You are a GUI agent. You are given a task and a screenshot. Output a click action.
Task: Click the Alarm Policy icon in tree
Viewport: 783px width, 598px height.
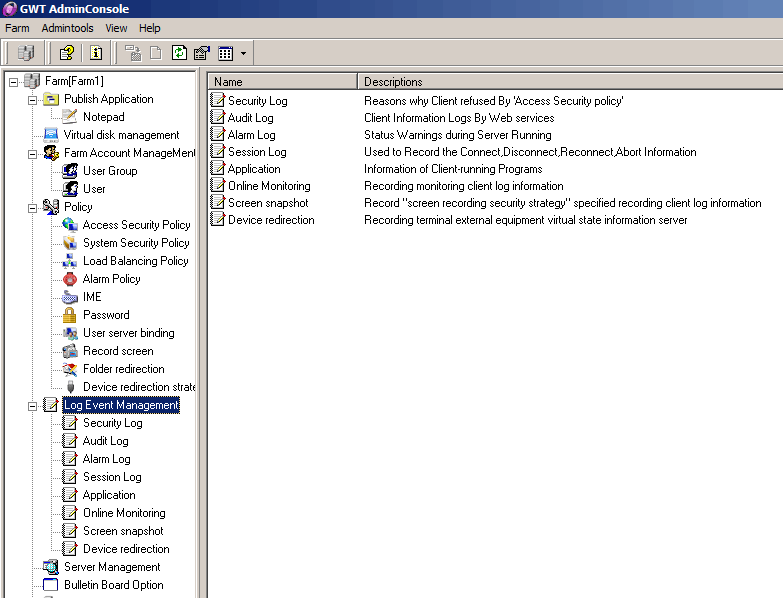(70, 279)
